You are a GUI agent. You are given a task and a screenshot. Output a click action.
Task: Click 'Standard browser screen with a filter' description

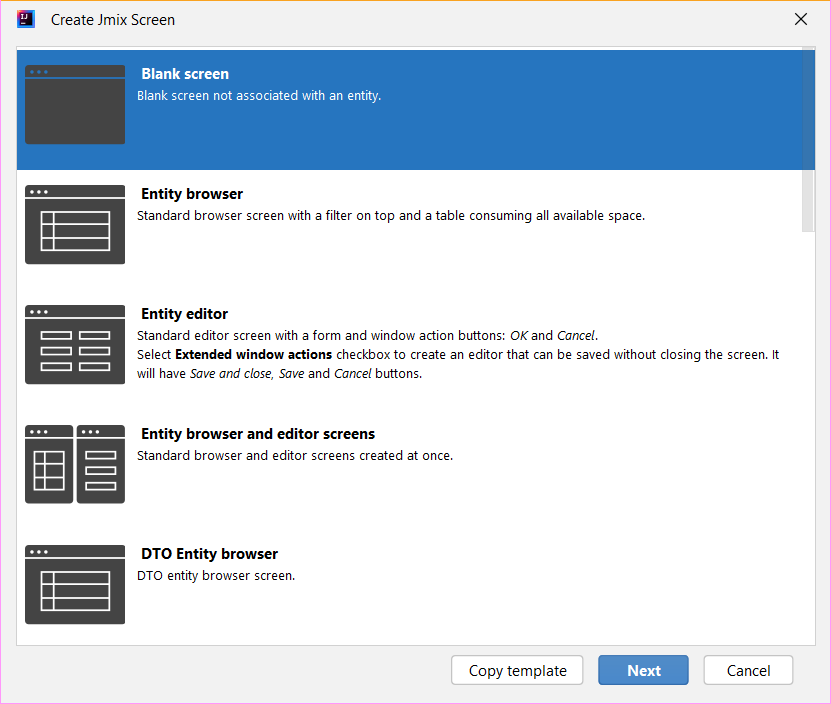[x=391, y=216]
